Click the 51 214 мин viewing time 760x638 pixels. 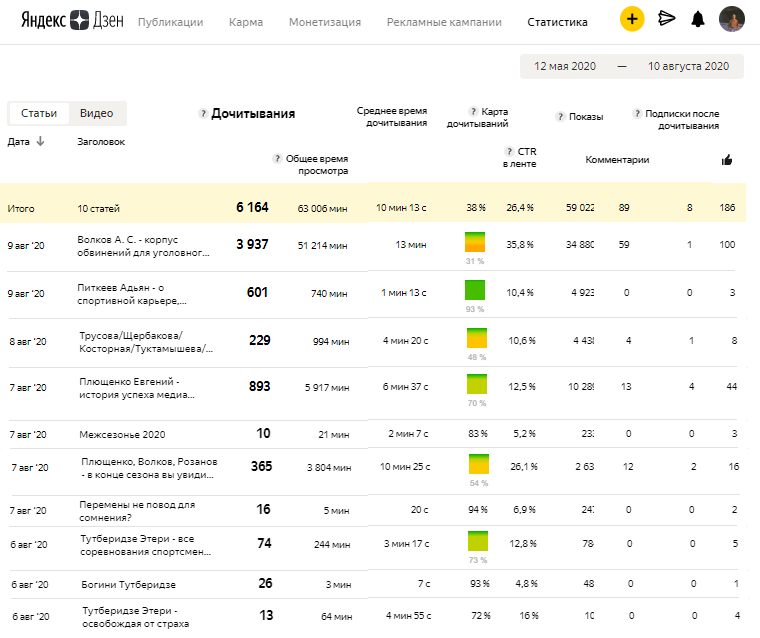coord(322,246)
